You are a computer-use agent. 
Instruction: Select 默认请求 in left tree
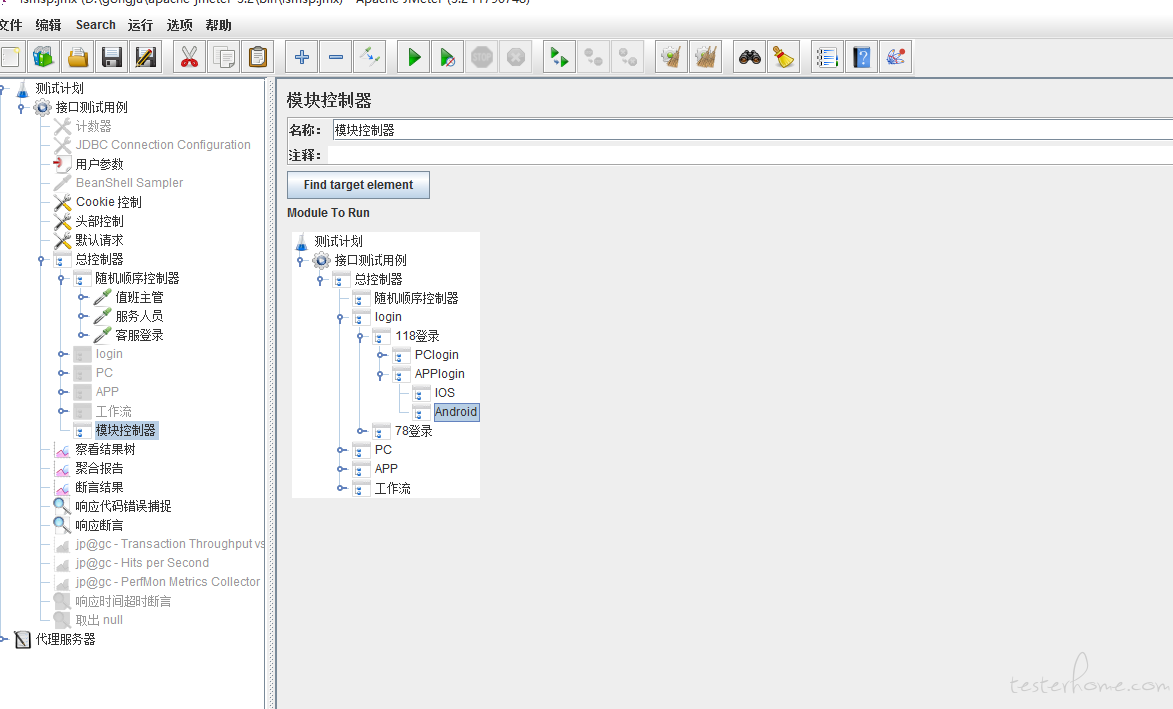(99, 240)
